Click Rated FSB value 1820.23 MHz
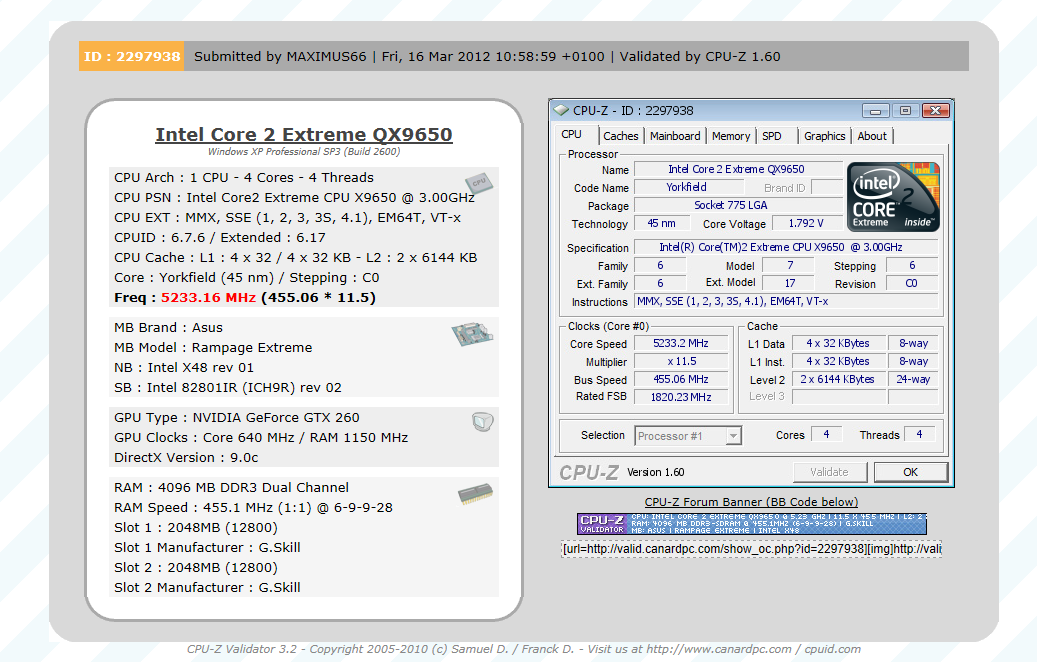 click(681, 397)
